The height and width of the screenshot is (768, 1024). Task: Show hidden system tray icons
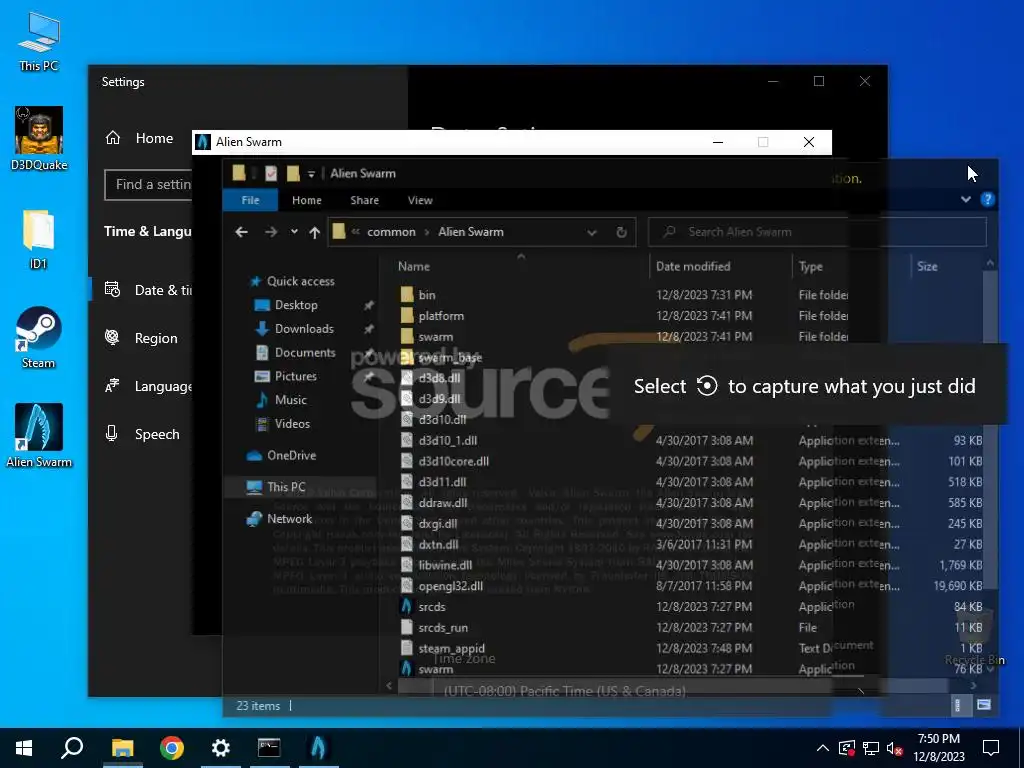point(823,748)
